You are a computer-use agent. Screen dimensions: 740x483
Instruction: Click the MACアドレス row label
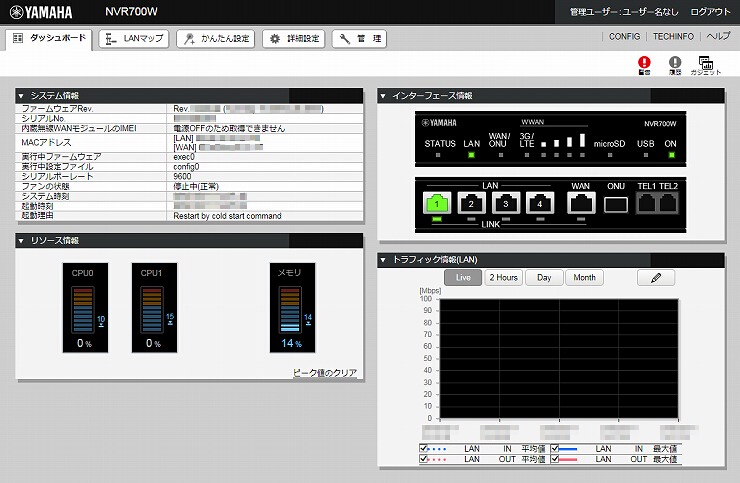46,143
